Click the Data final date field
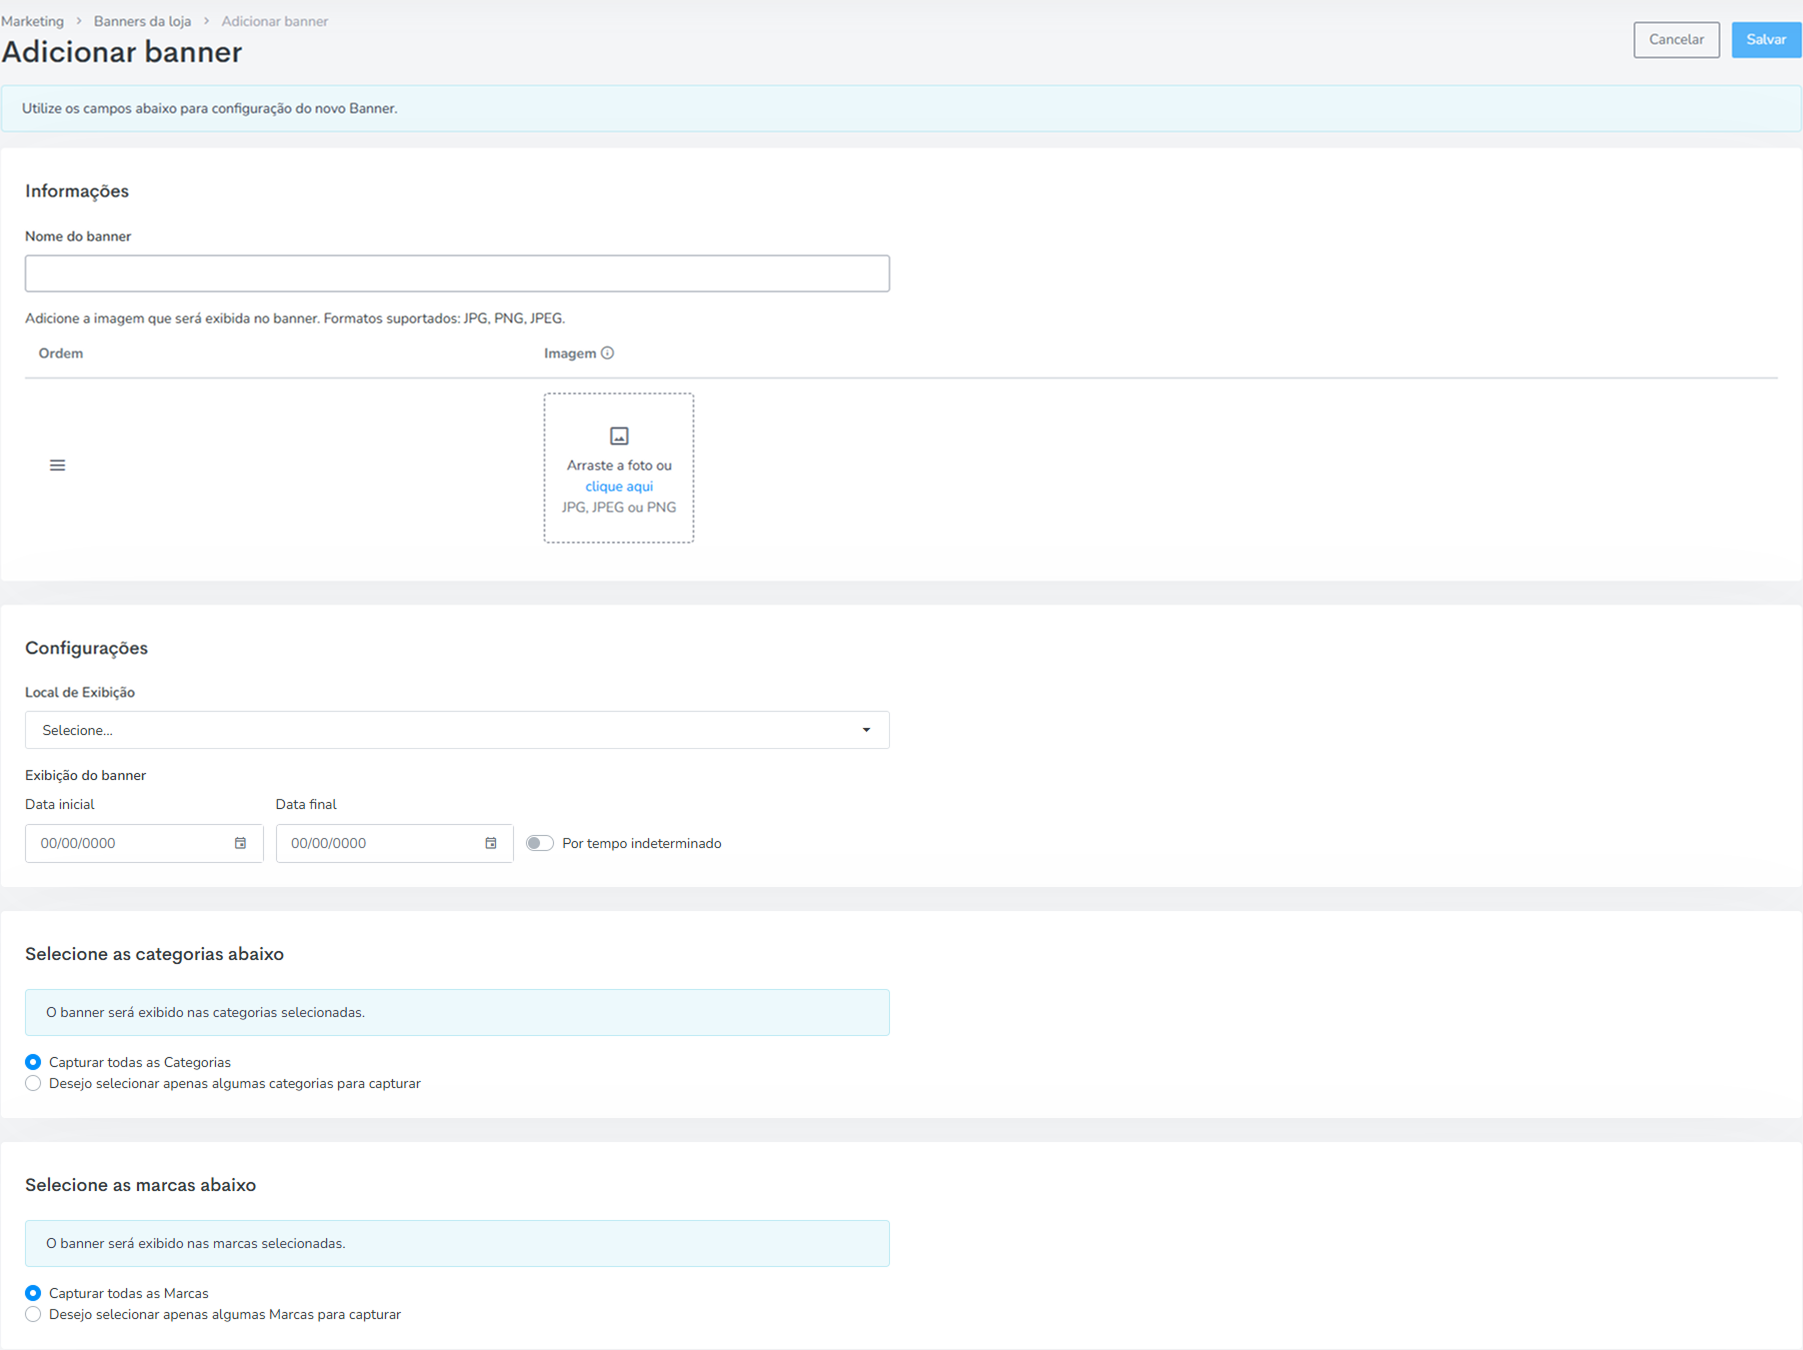 click(x=394, y=843)
